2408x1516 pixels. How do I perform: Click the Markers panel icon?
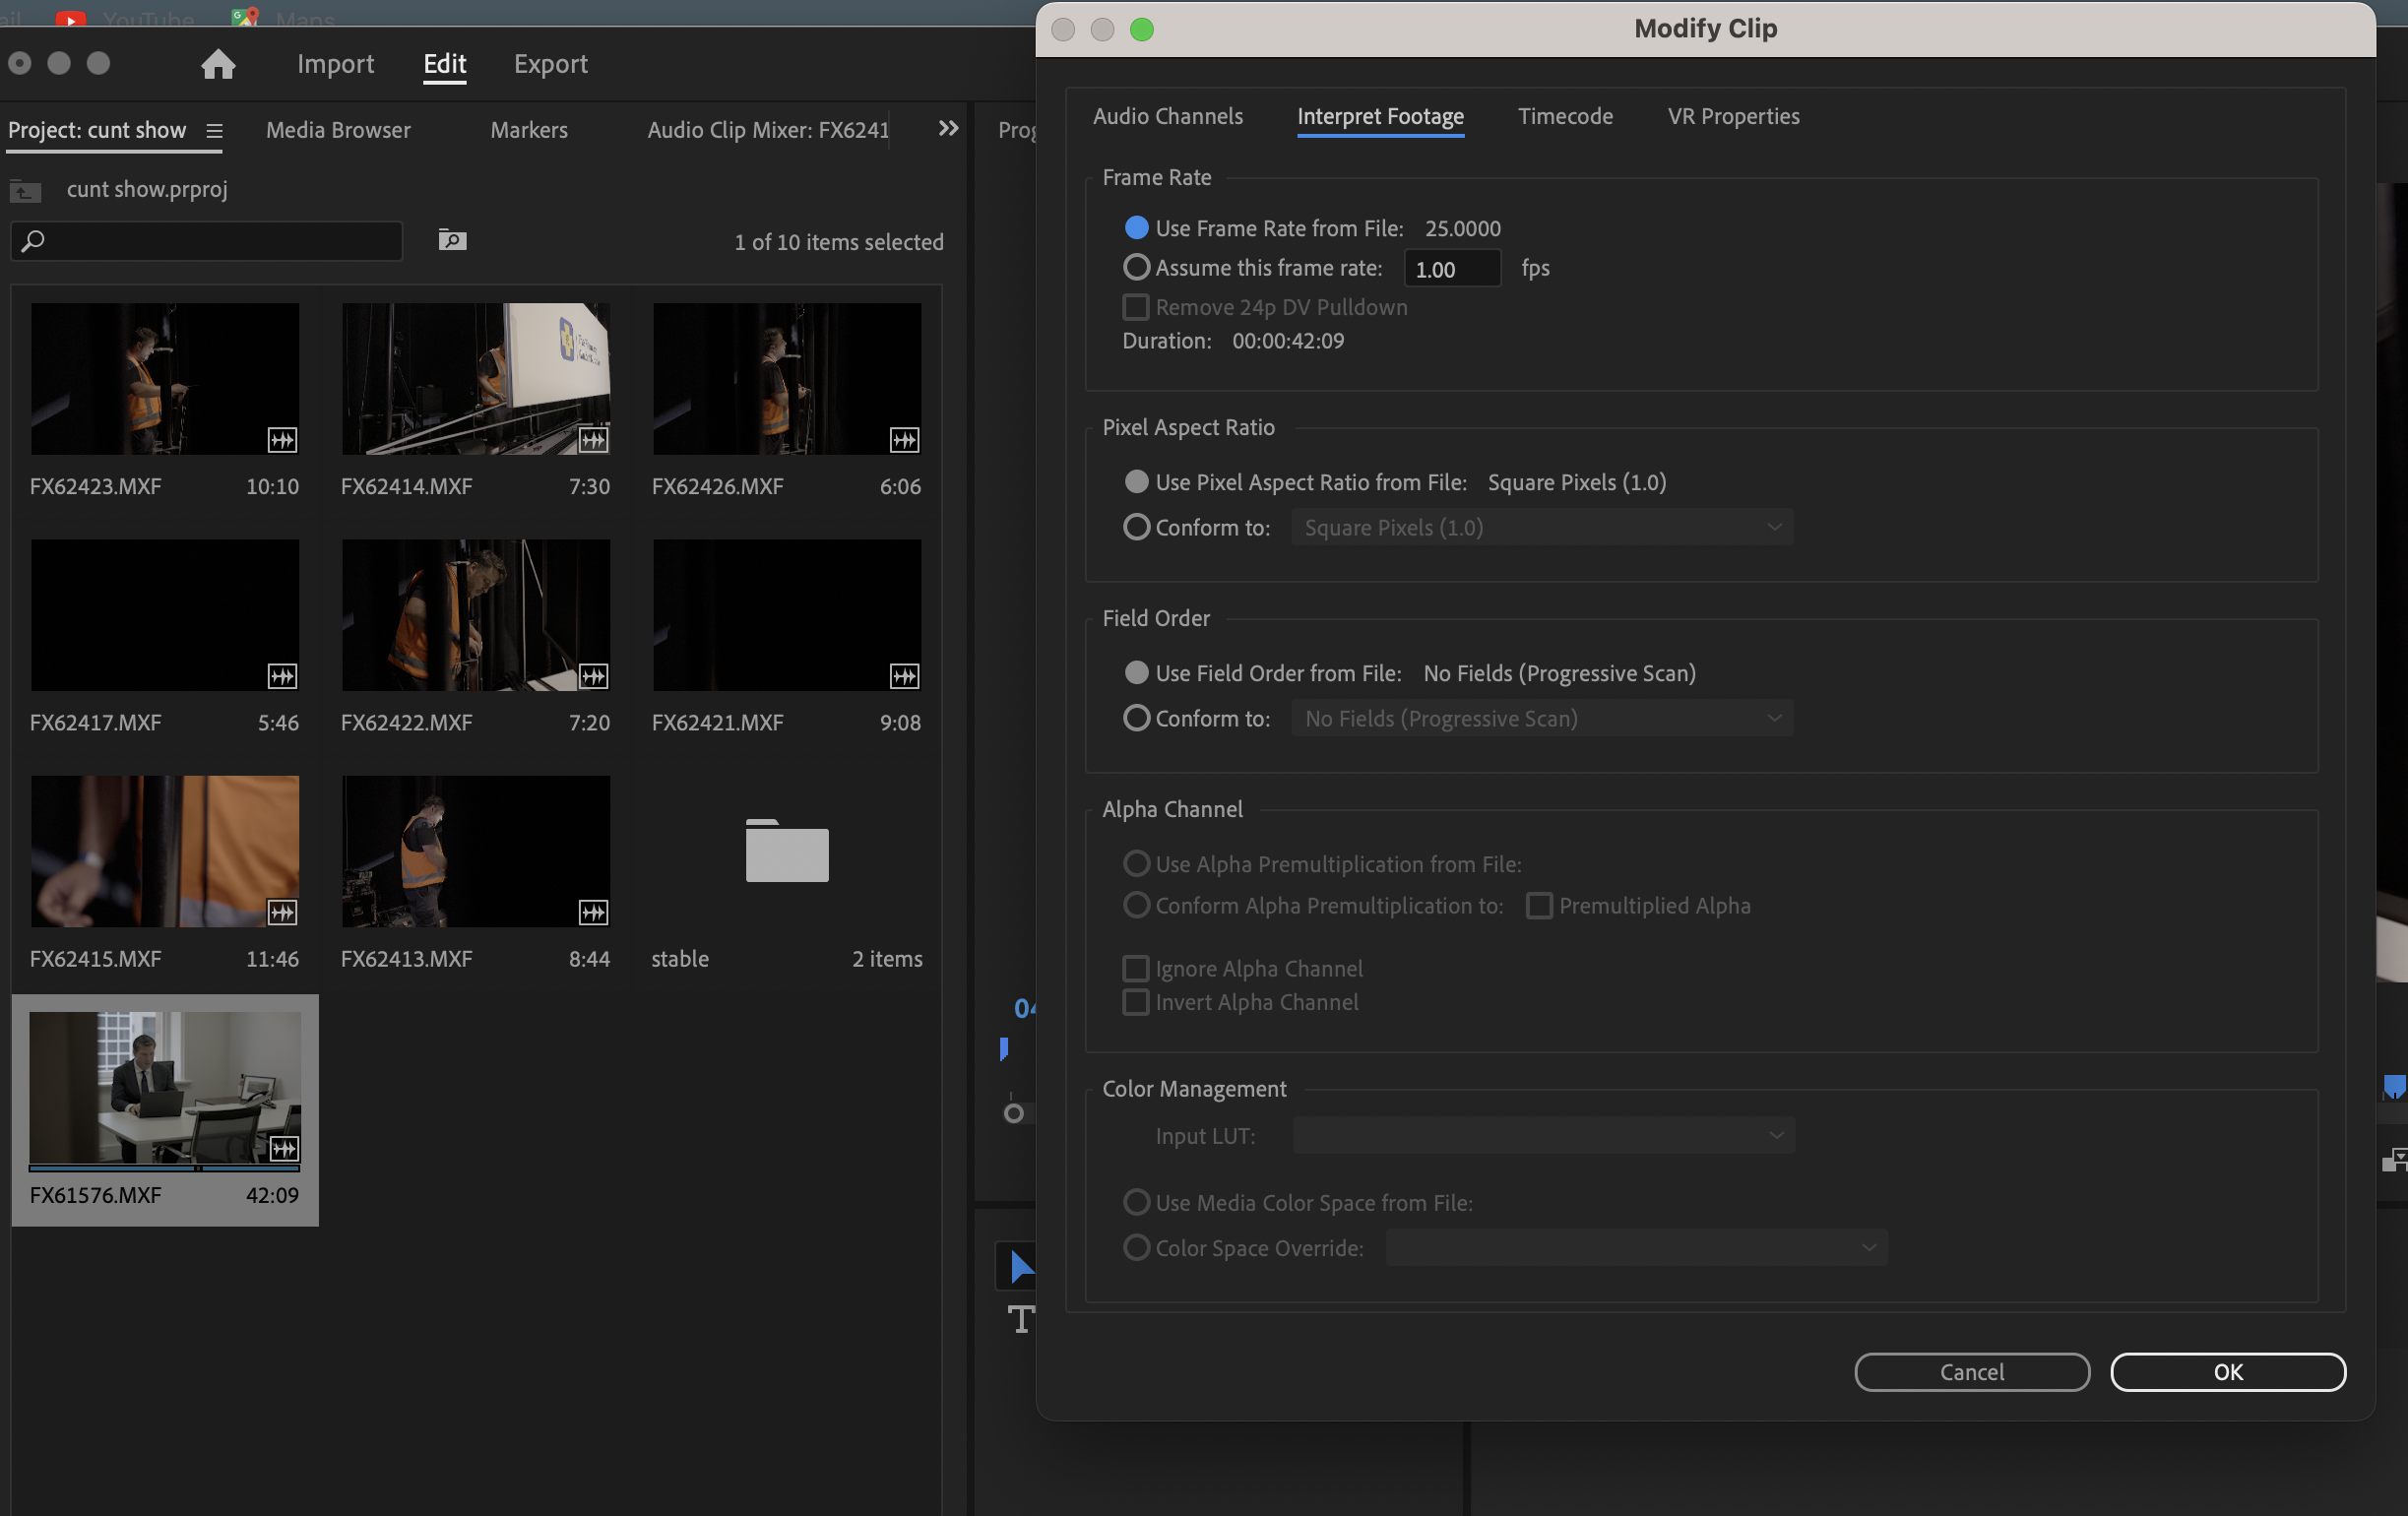tap(529, 129)
